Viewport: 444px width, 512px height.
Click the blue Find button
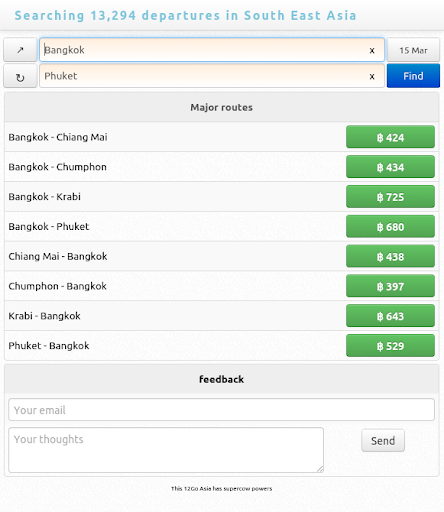413,76
